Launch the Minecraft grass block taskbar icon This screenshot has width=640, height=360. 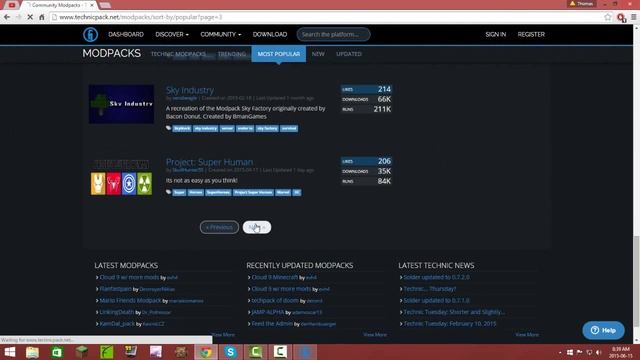82,352
